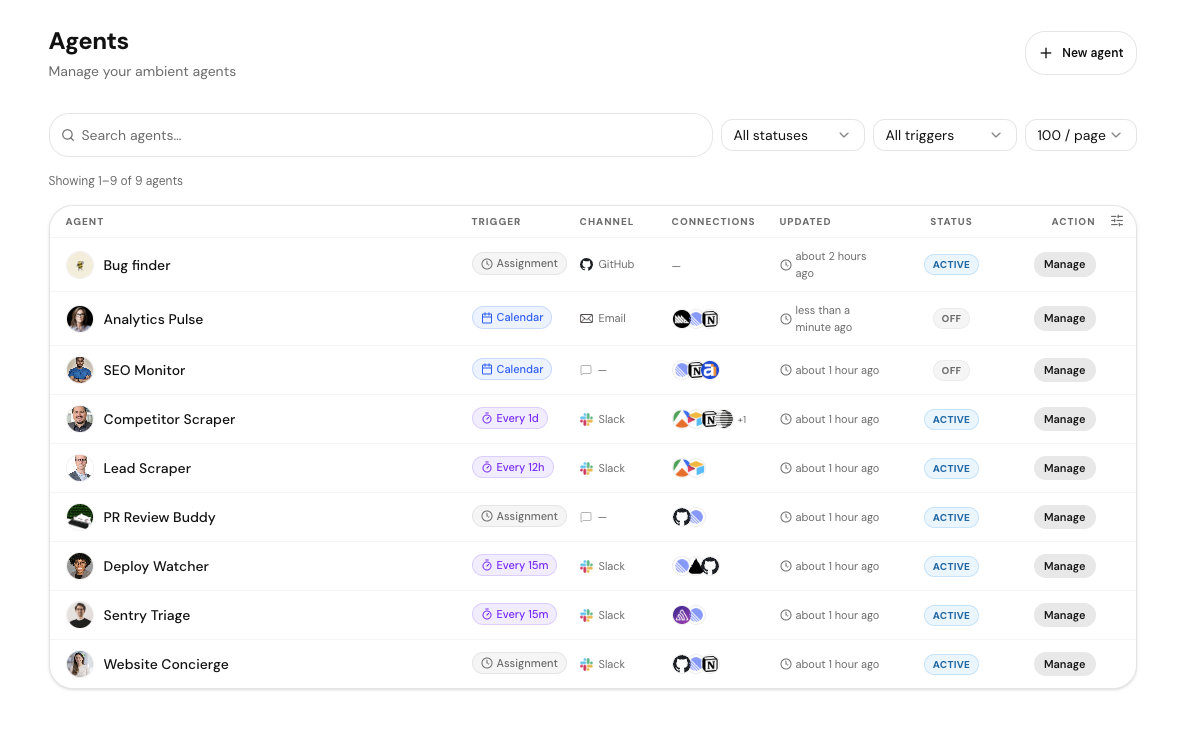Click the GitHub connection icon for PR Review Buddy
The width and height of the screenshot is (1187, 748).
click(x=682, y=517)
